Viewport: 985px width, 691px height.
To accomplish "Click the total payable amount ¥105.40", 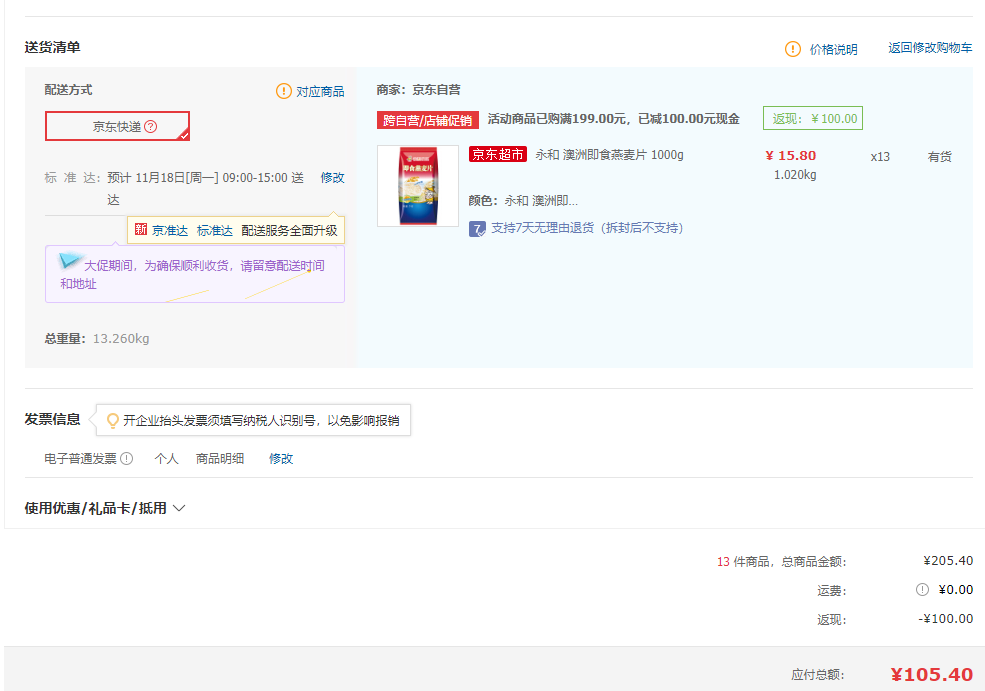I will tap(932, 675).
